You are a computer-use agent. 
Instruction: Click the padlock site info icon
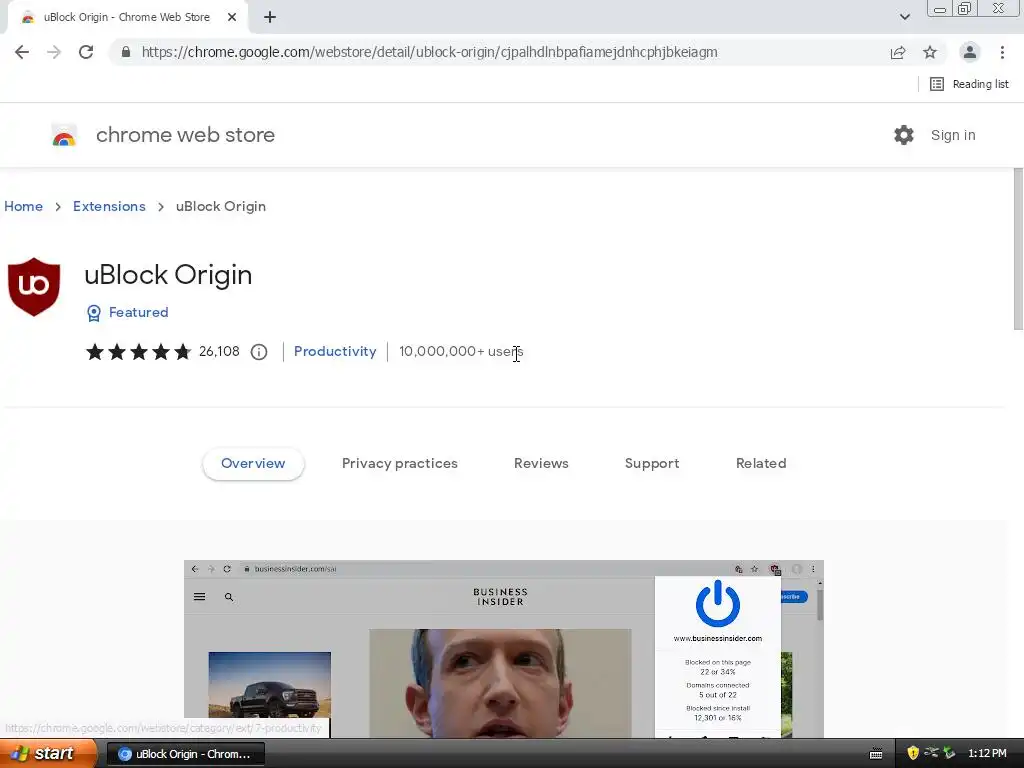pos(126,52)
